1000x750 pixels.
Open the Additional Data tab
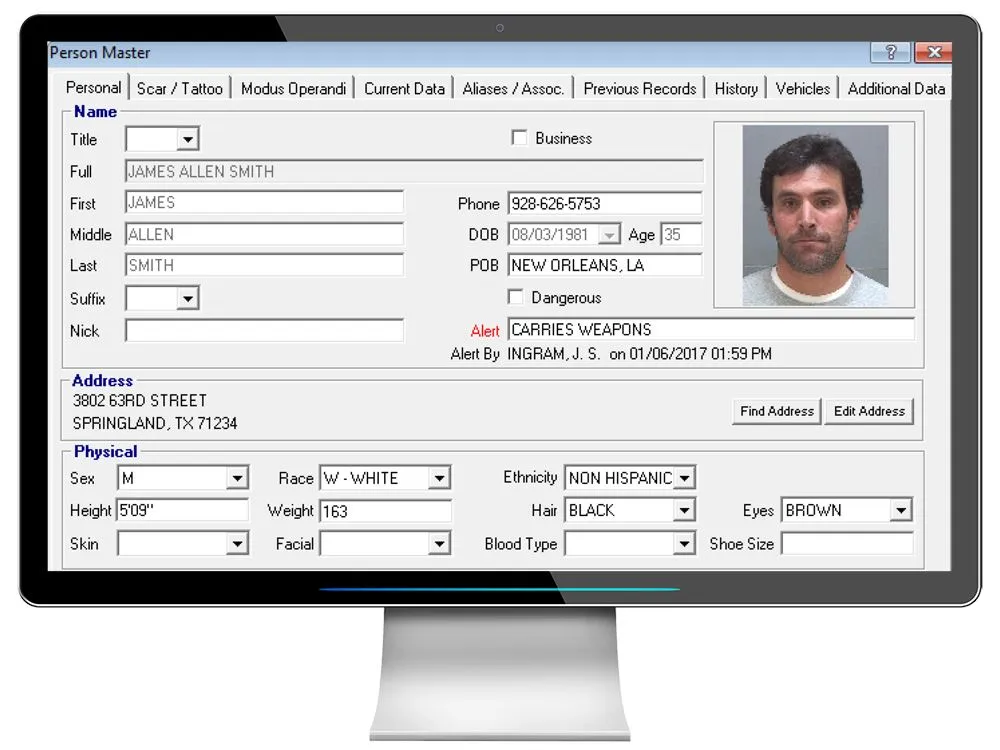point(896,88)
